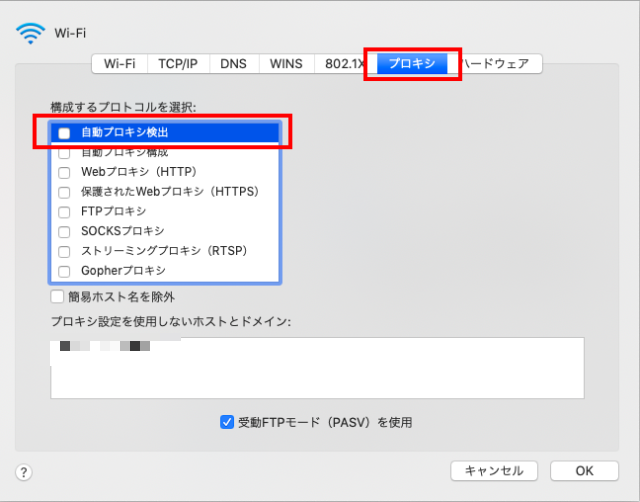The image size is (640, 502).
Task: Uncheck 受動FTPモード (PASV) を使用
Action: [x=227, y=422]
